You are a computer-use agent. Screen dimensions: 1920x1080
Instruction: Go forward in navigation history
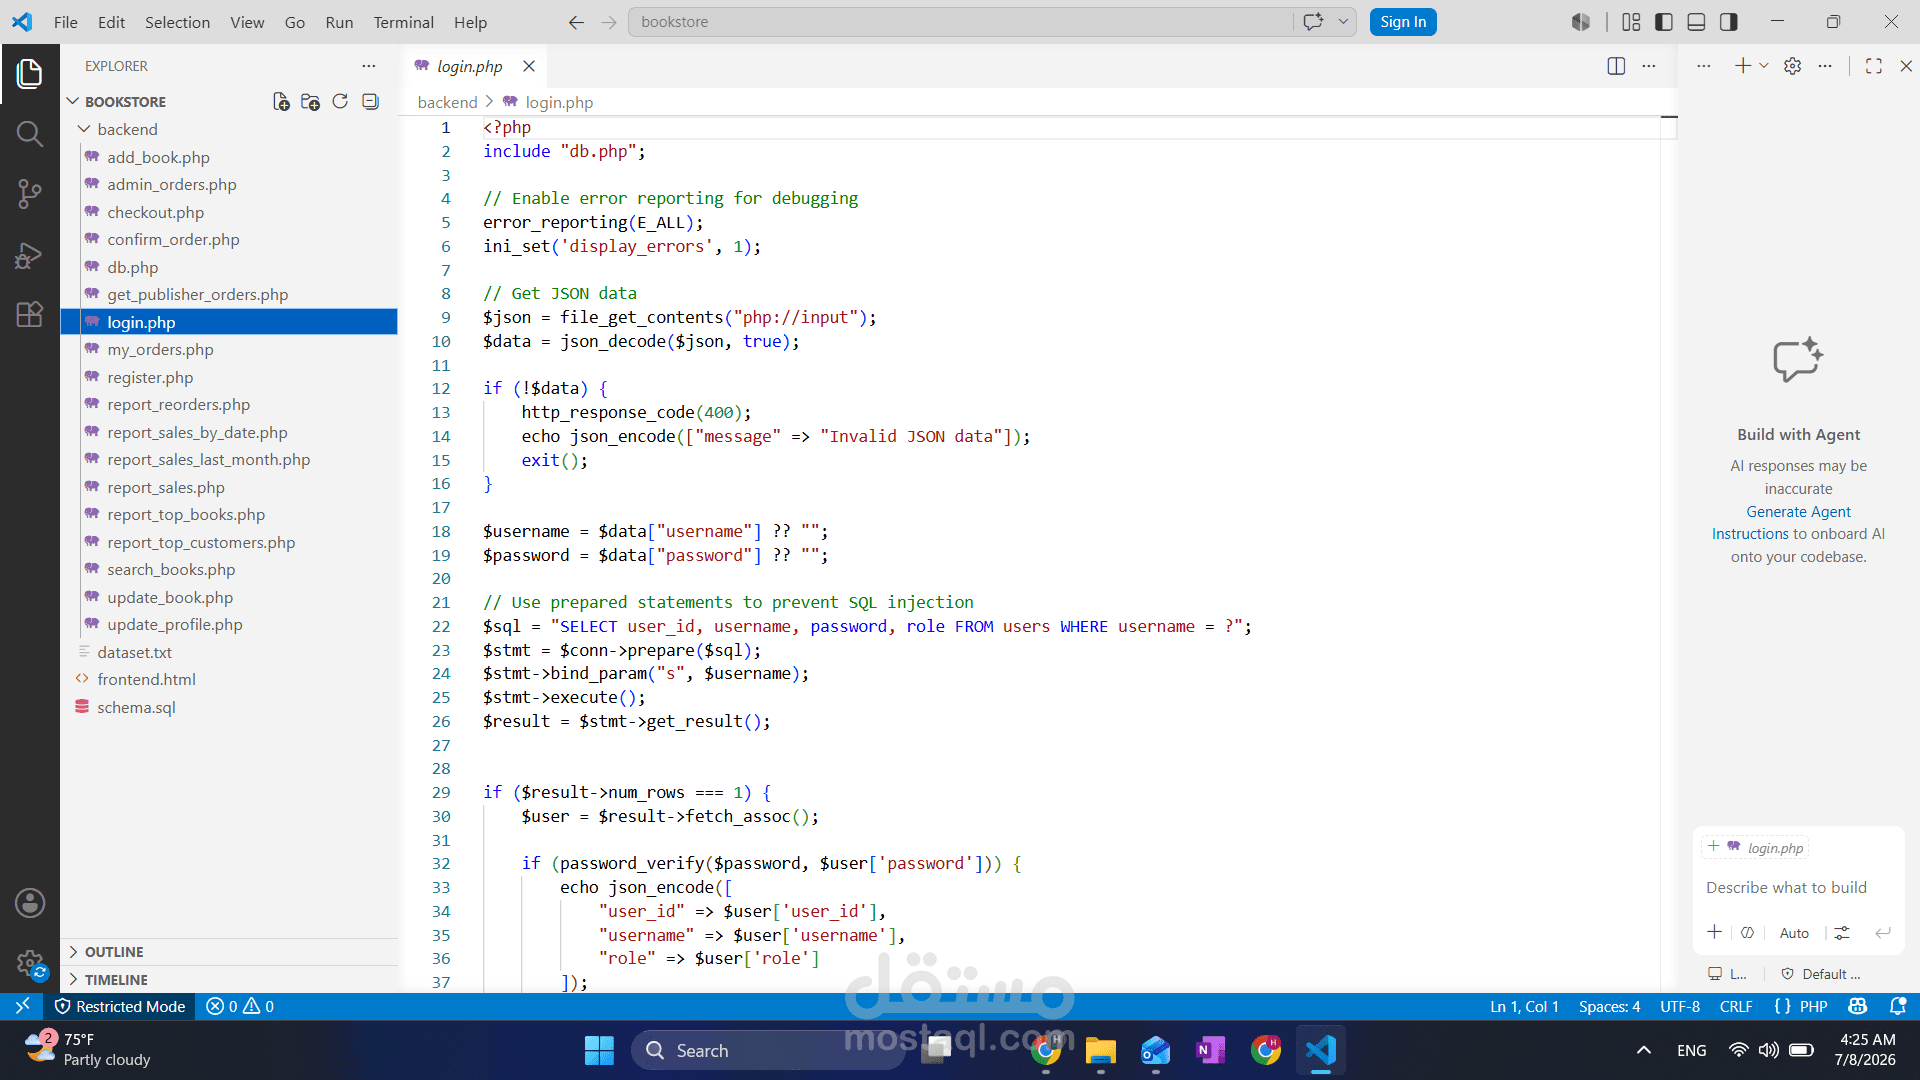tap(609, 22)
